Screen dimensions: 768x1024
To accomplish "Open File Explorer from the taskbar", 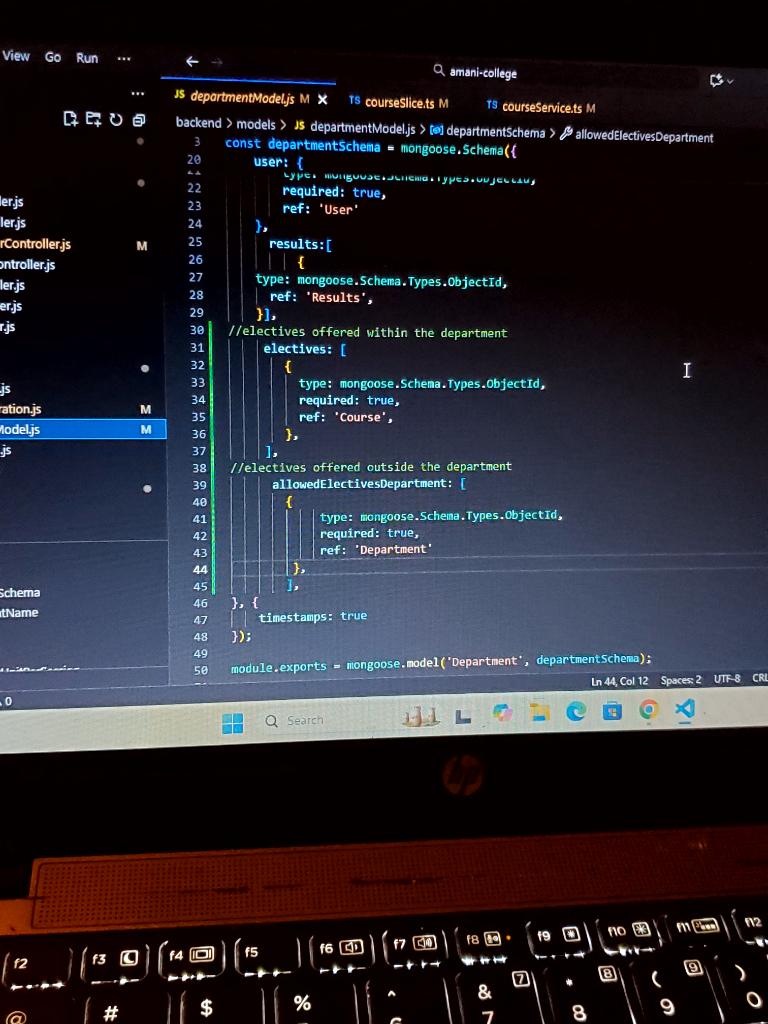I will tap(539, 712).
